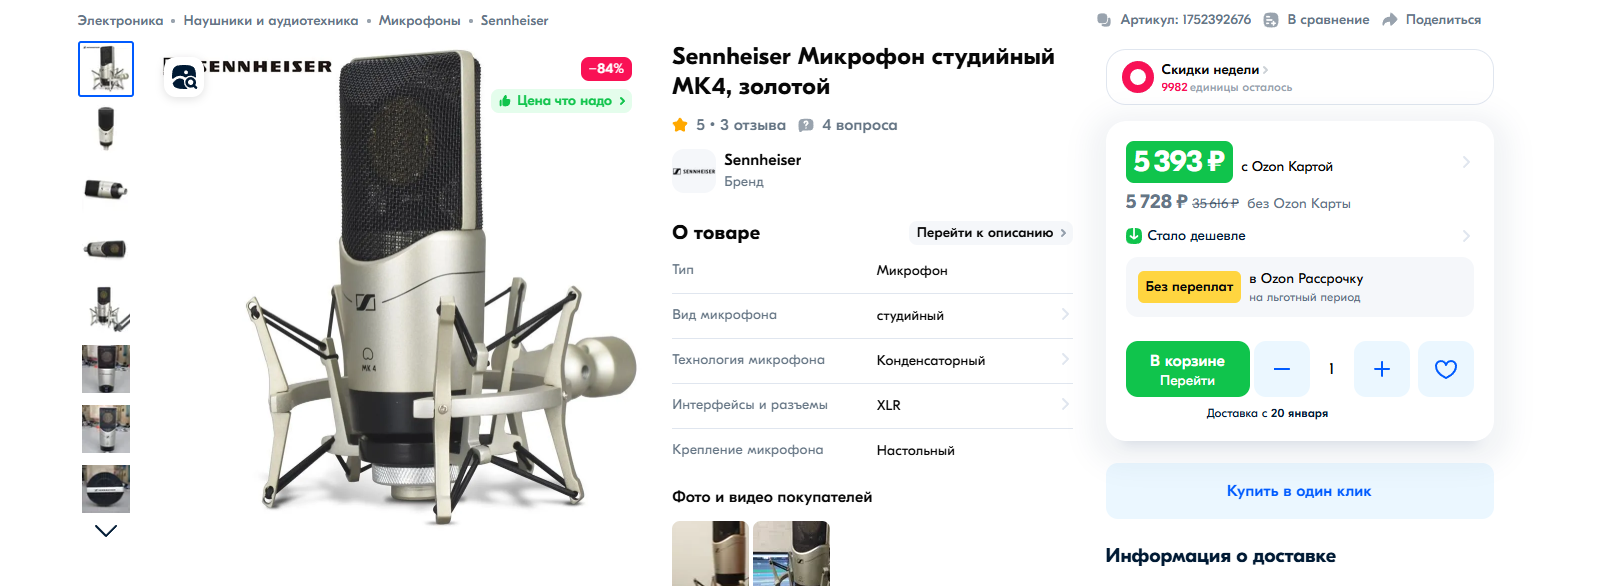Expand the Стало дешевле chevron
The image size is (1609, 586).
point(1466,236)
